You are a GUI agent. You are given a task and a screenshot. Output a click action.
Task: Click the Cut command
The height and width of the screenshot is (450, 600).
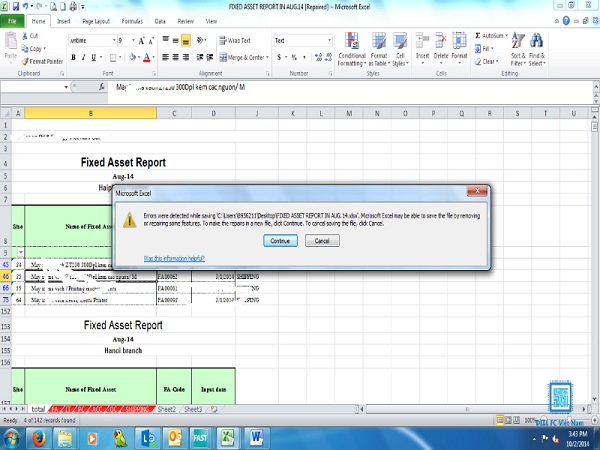pyautogui.click(x=30, y=36)
